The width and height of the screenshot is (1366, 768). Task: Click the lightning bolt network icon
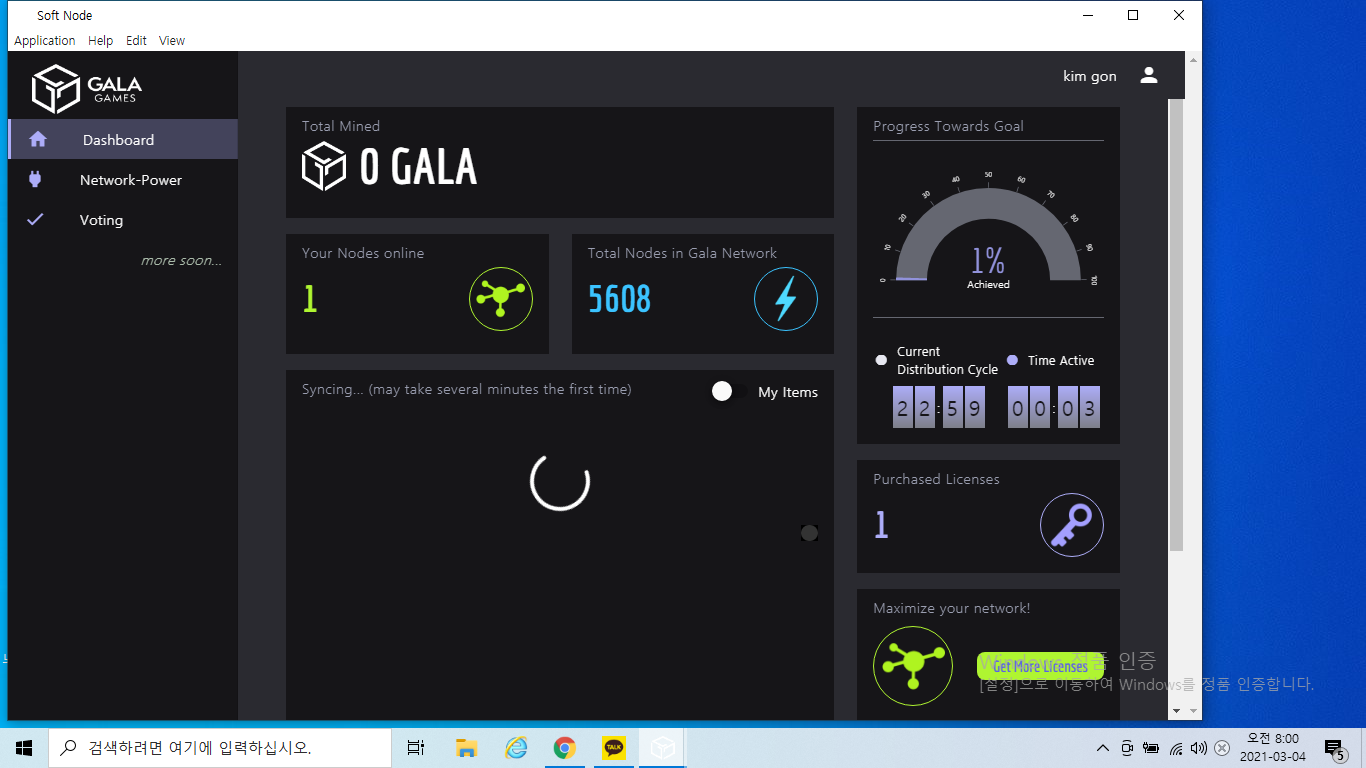[786, 299]
